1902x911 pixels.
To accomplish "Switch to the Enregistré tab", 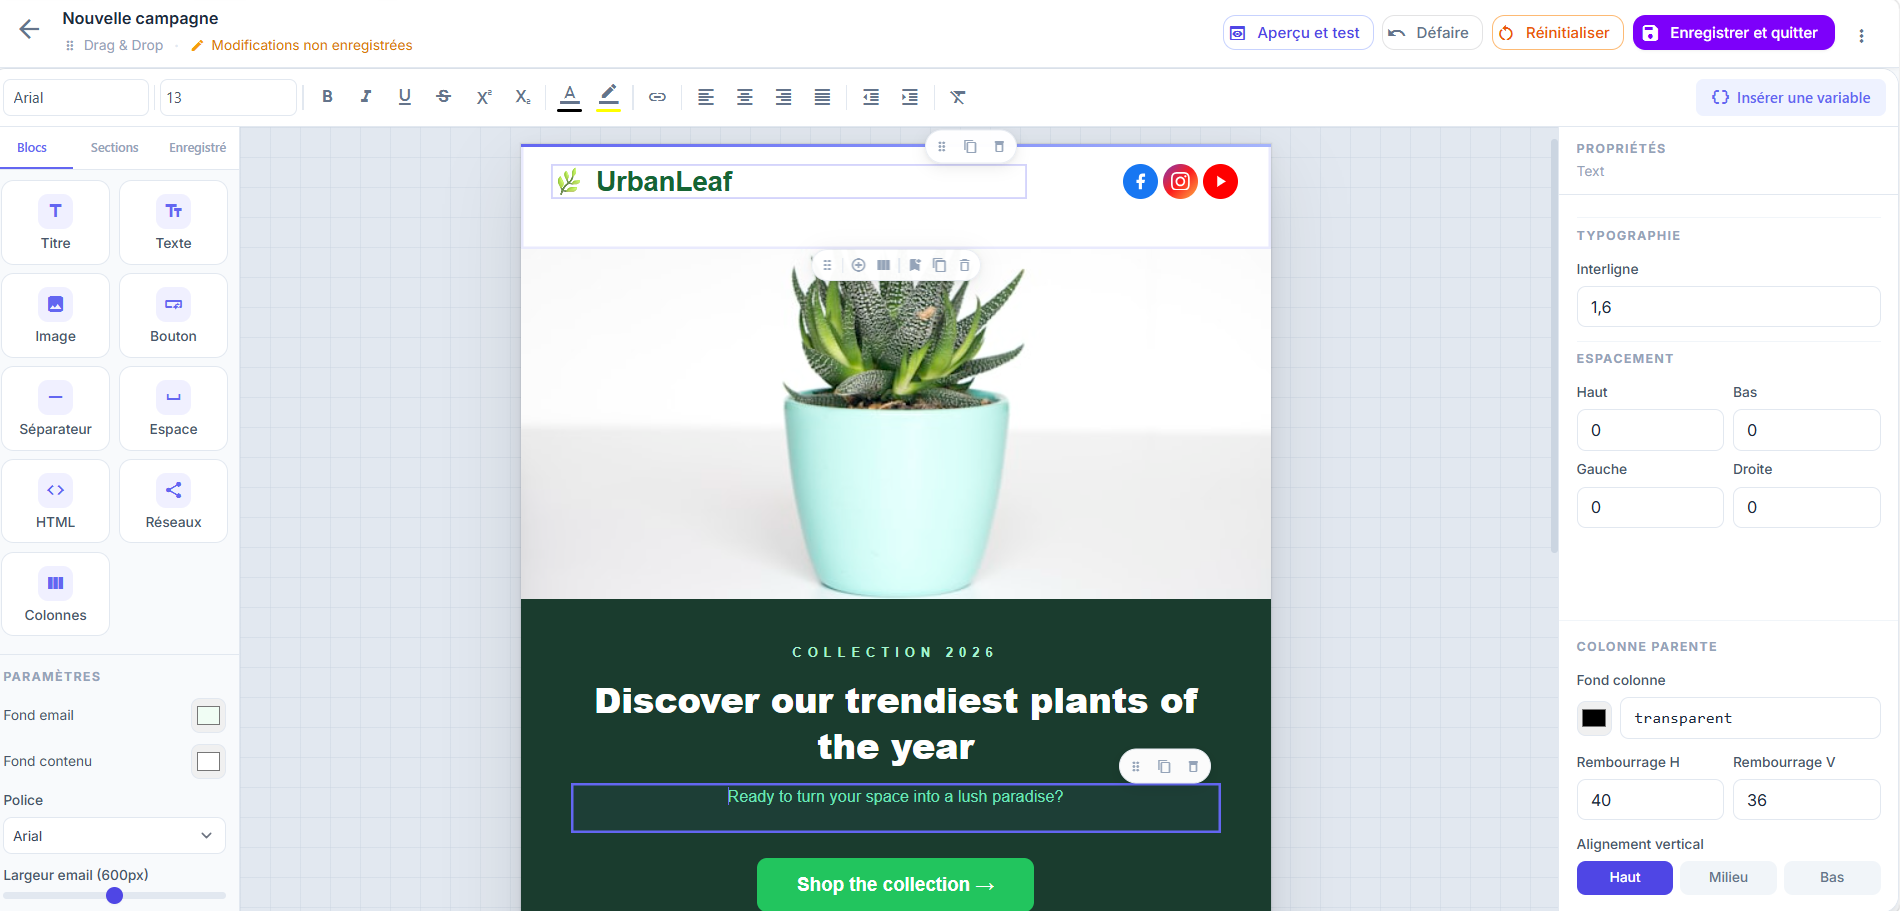I will pyautogui.click(x=197, y=148).
